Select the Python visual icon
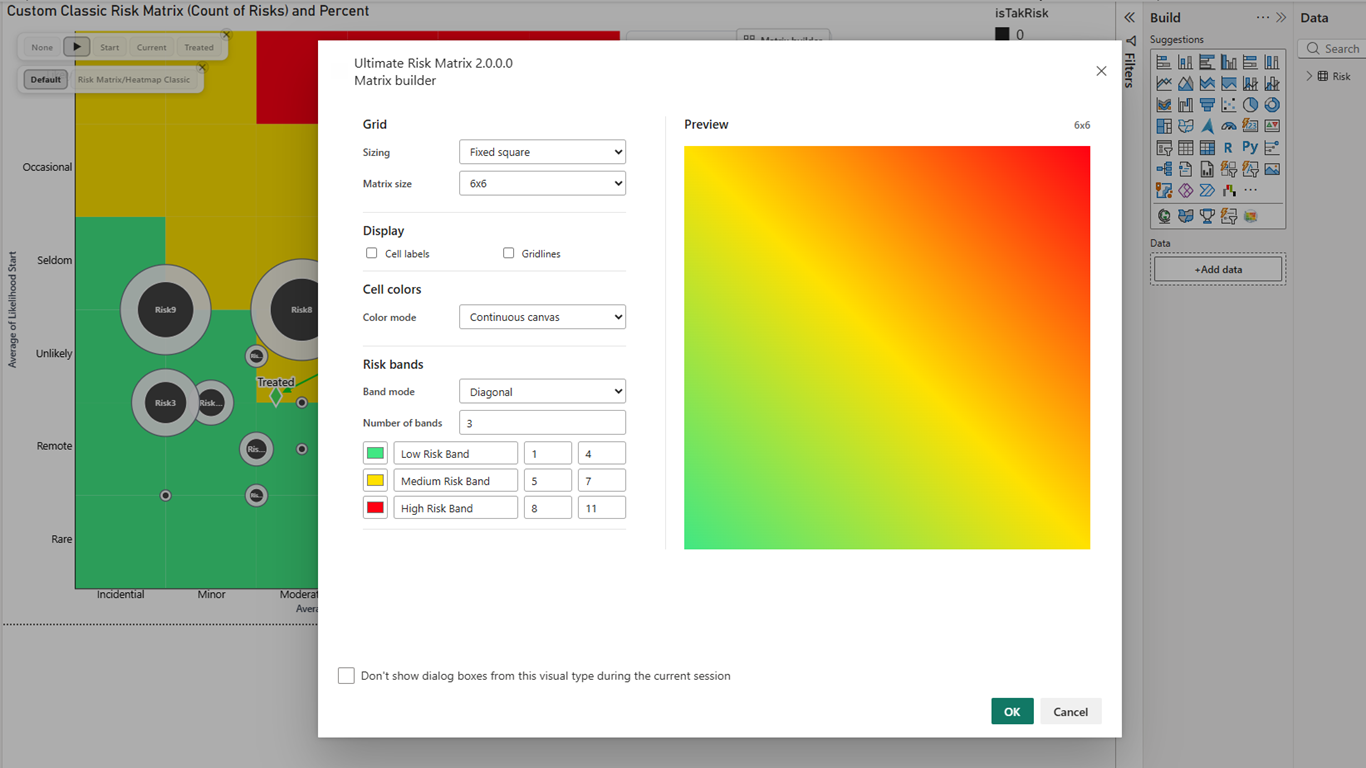 [1250, 147]
